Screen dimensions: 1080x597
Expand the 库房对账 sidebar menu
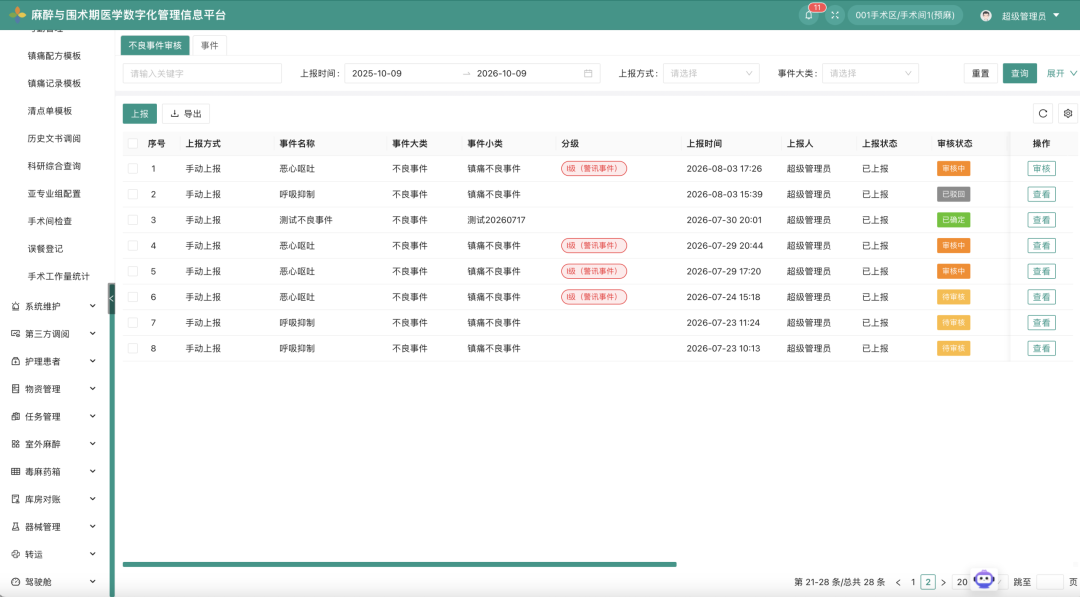click(53, 499)
